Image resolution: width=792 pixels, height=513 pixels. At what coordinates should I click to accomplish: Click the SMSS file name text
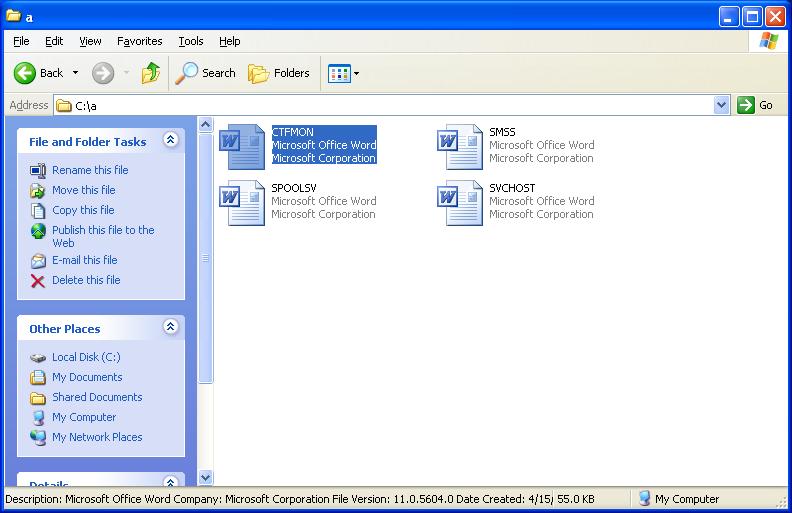pos(503,132)
